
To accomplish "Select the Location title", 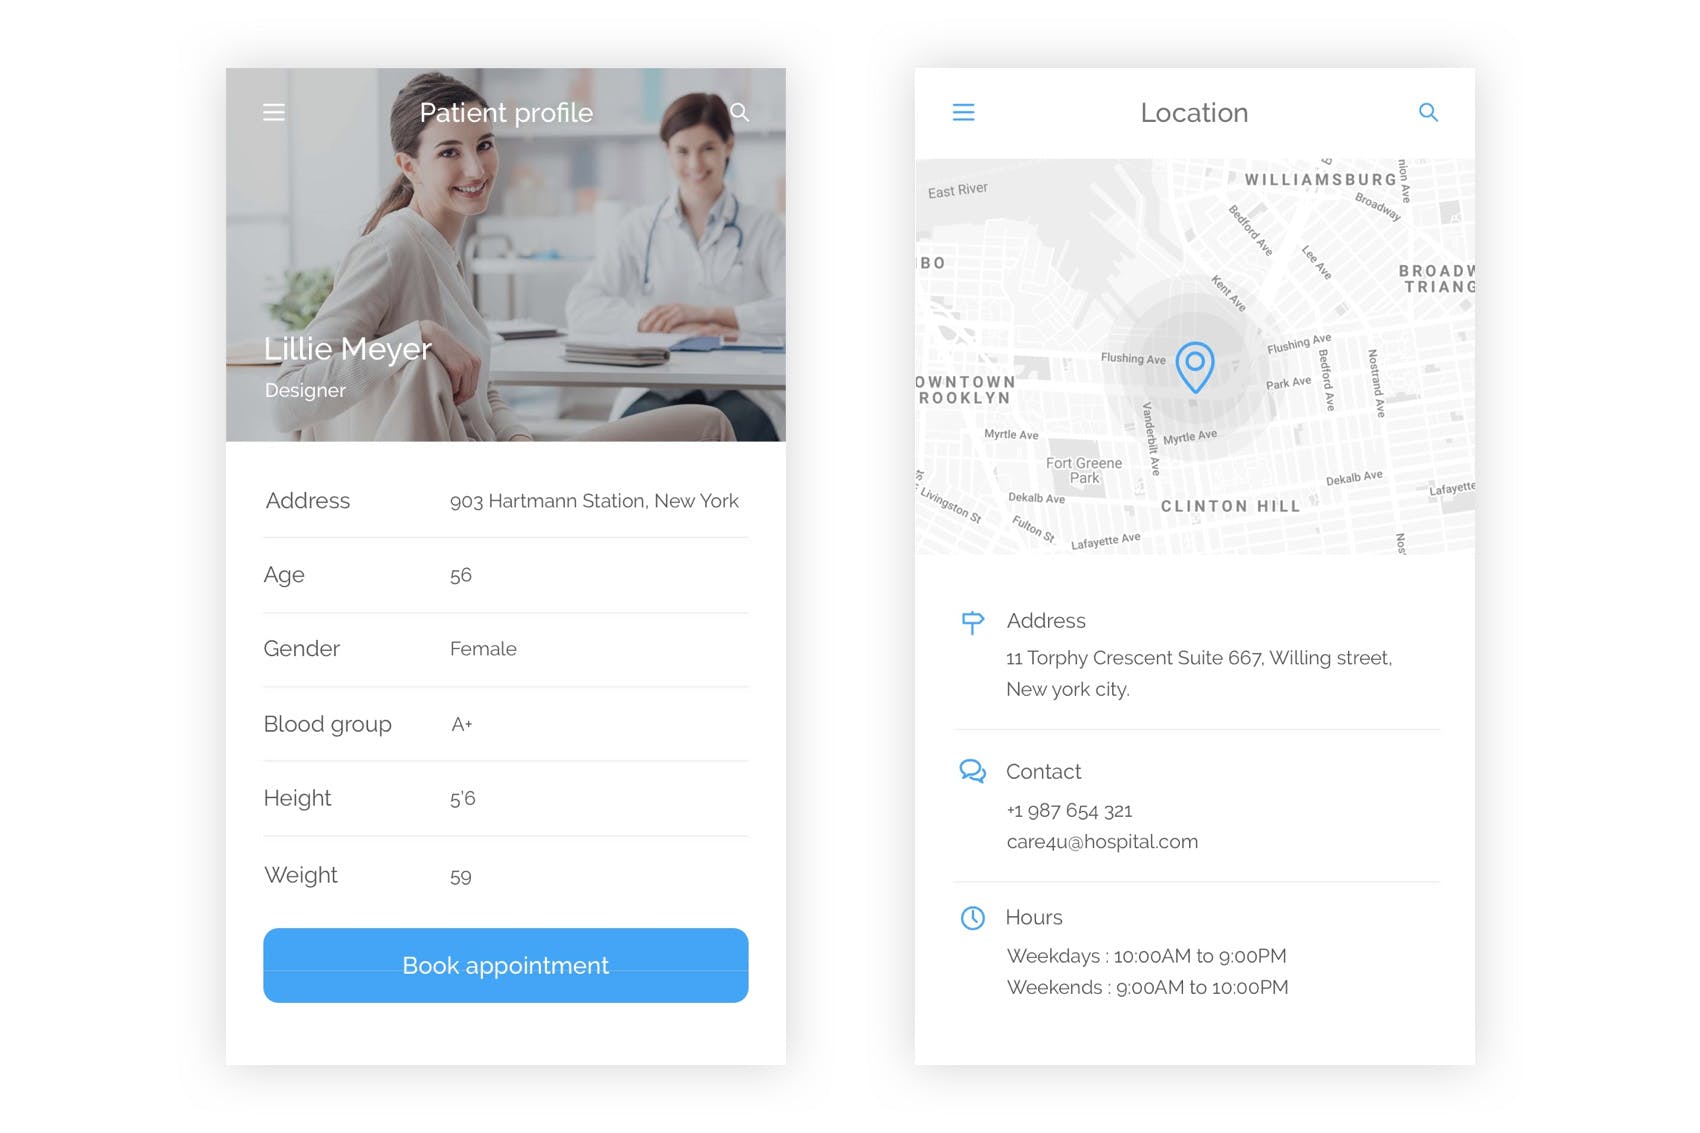I will 1194,112.
